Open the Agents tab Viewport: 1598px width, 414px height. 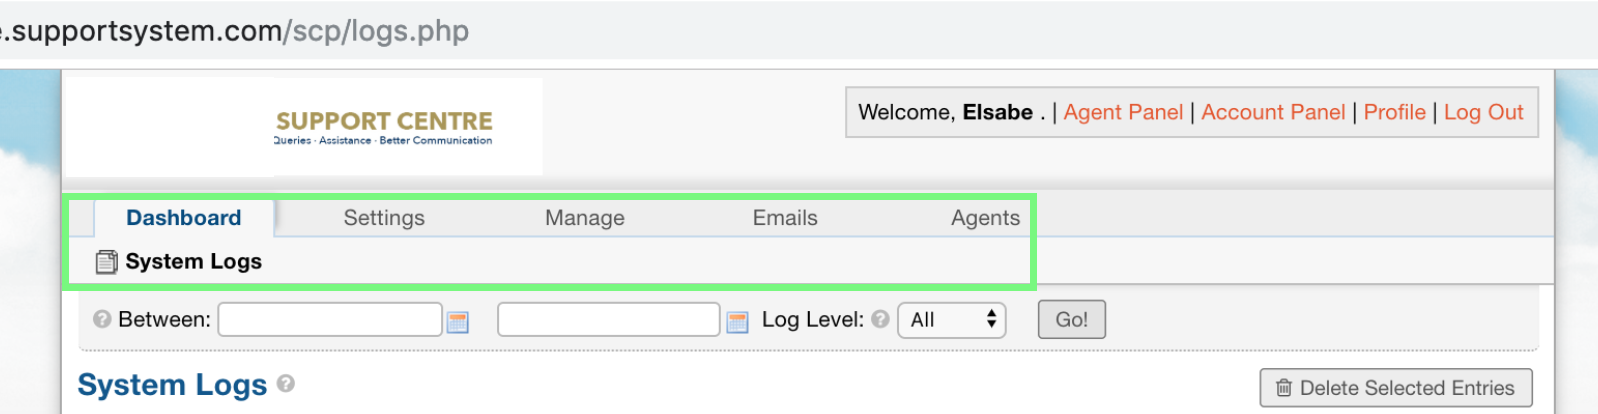point(985,218)
